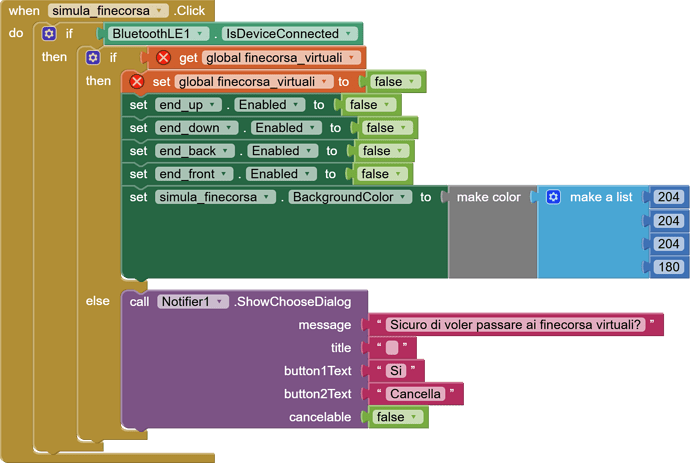Viewport: 690px width, 463px height.
Task: Click the gear icon on the outer if block
Action: tap(49, 34)
